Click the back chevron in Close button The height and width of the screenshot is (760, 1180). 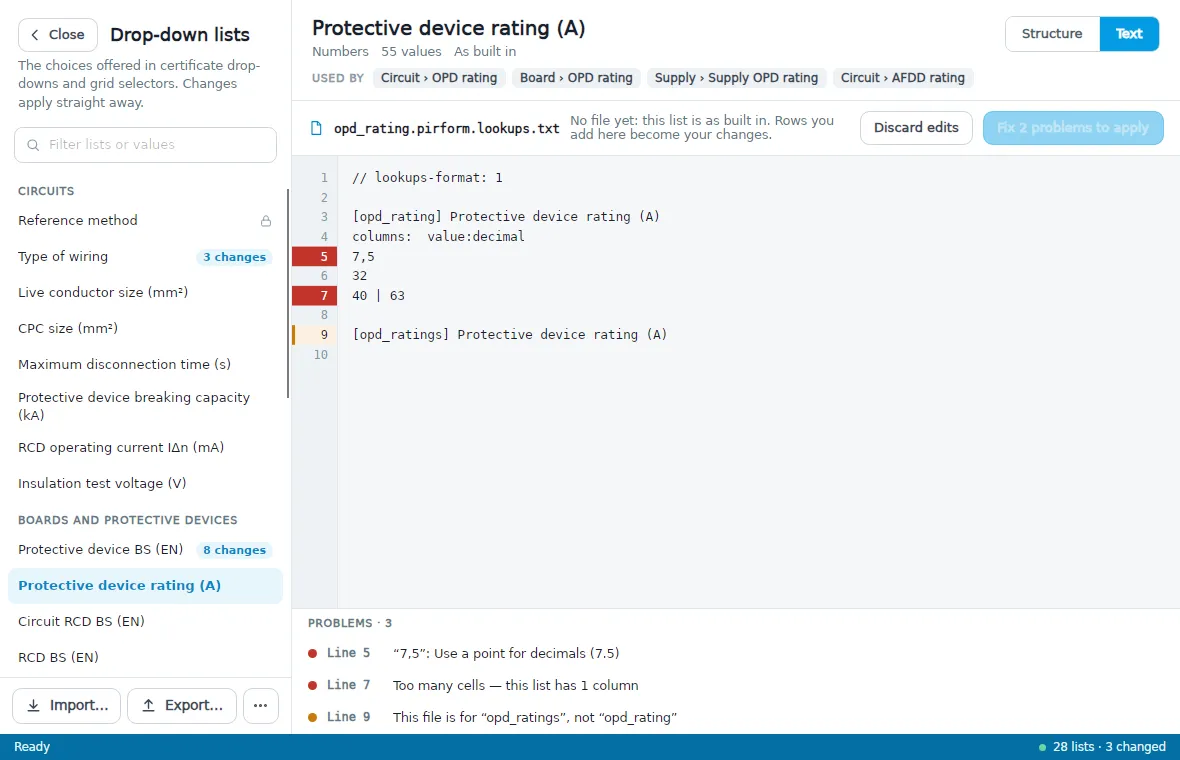(x=35, y=35)
